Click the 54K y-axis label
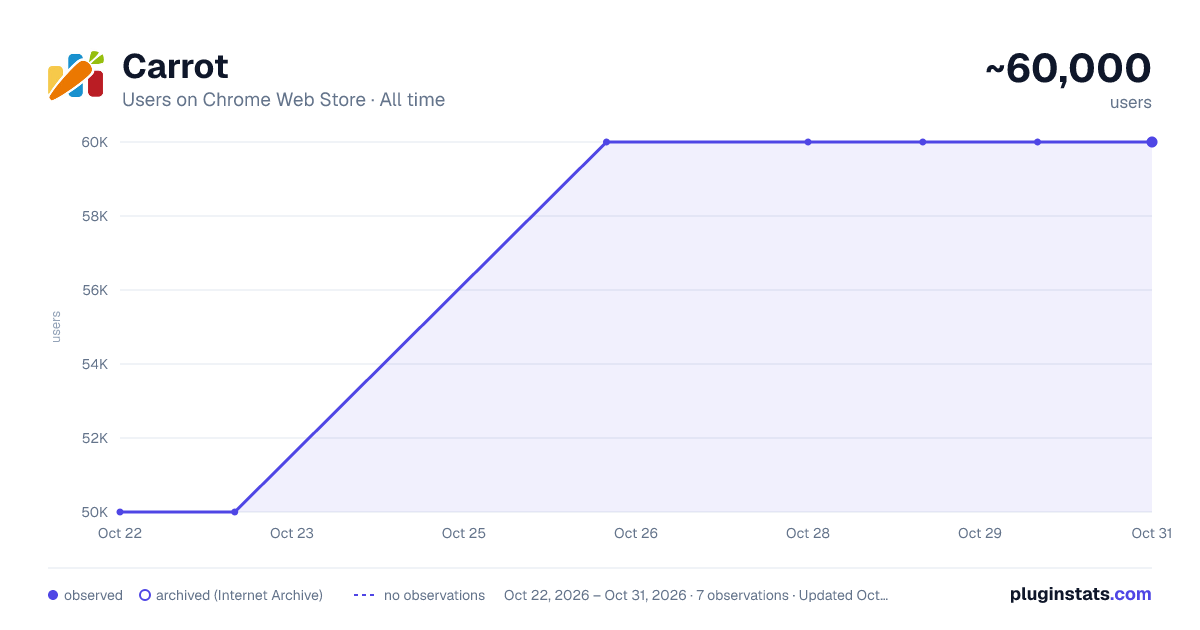 95,364
